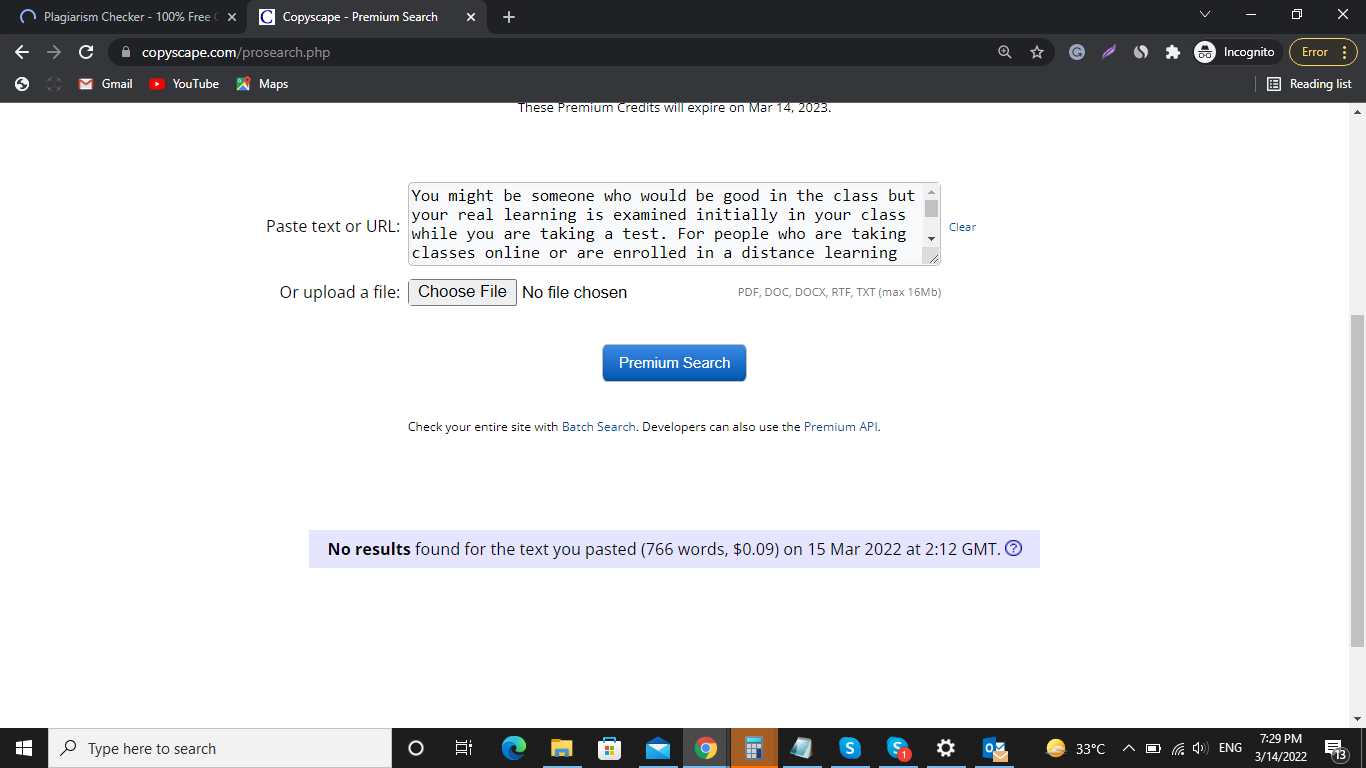The height and width of the screenshot is (768, 1366).
Task: Click Choose File to upload
Action: 462,292
